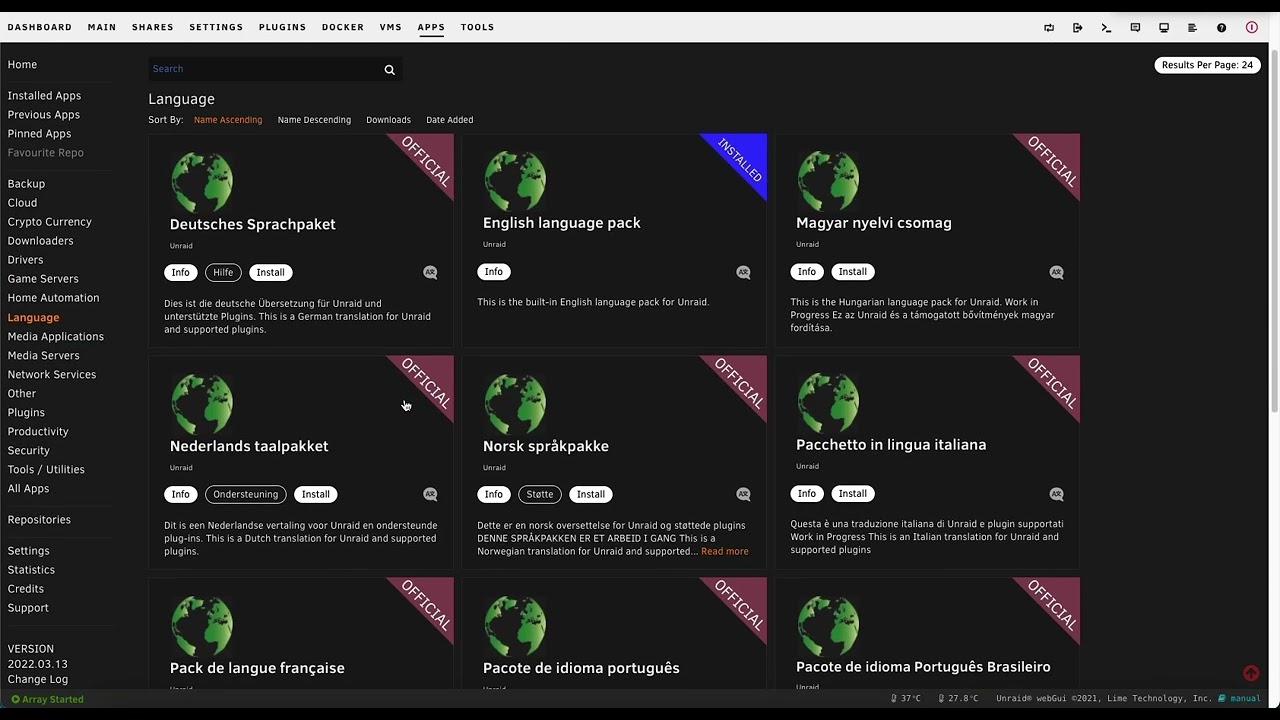The image size is (1280, 720).
Task: Click the round badge icon on Deutsches Sprachpaket card
Action: (430, 272)
